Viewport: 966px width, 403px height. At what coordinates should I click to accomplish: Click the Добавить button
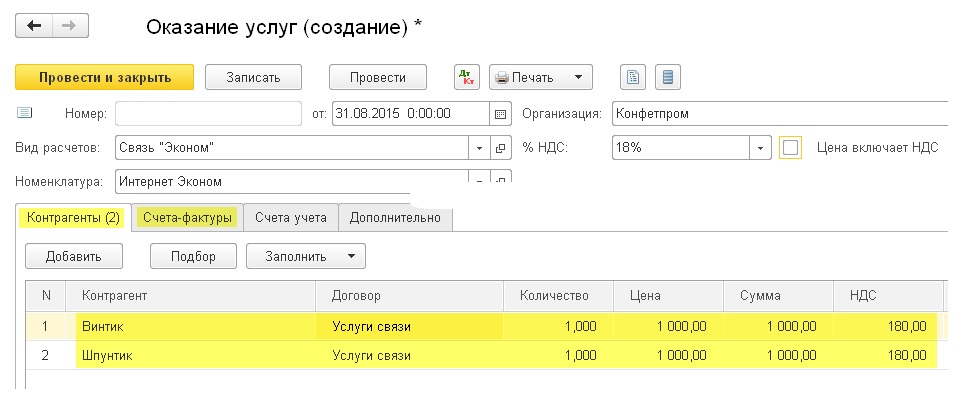pyautogui.click(x=73, y=256)
